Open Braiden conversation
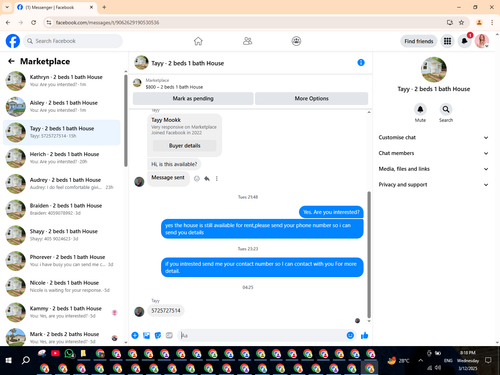This screenshot has height=375, width=500. click(62, 209)
